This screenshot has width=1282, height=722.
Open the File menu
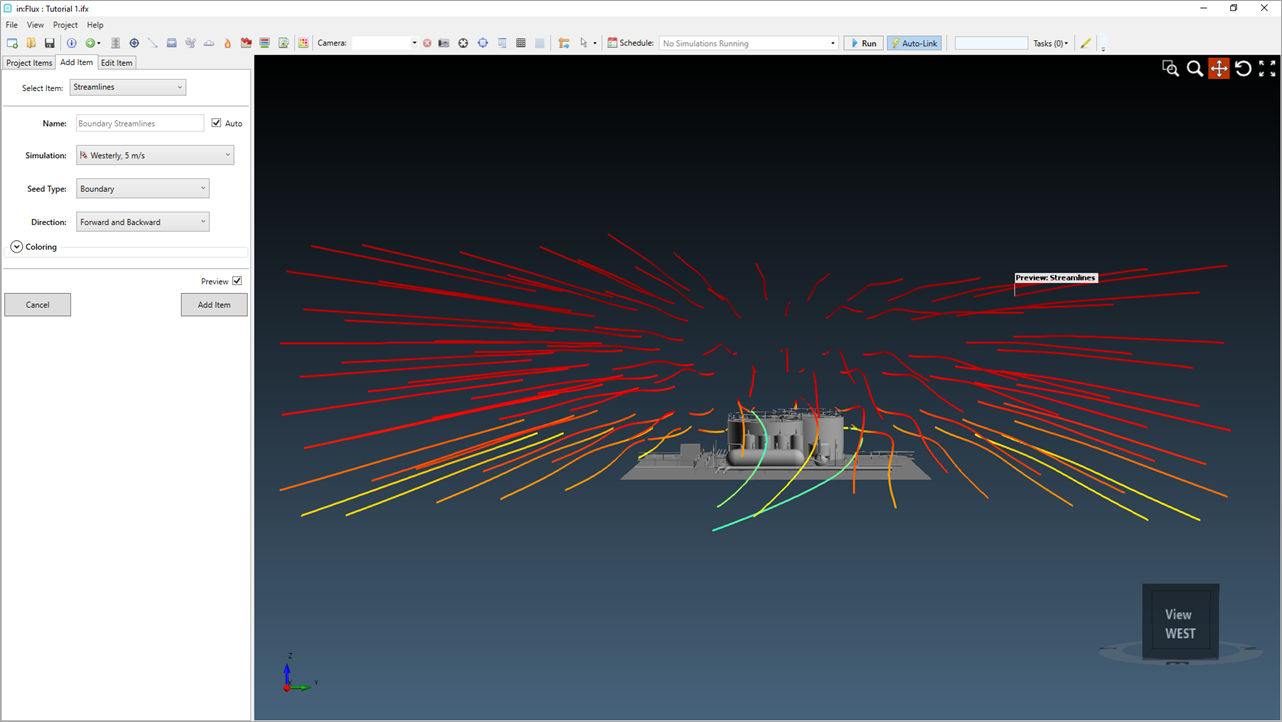pos(12,25)
